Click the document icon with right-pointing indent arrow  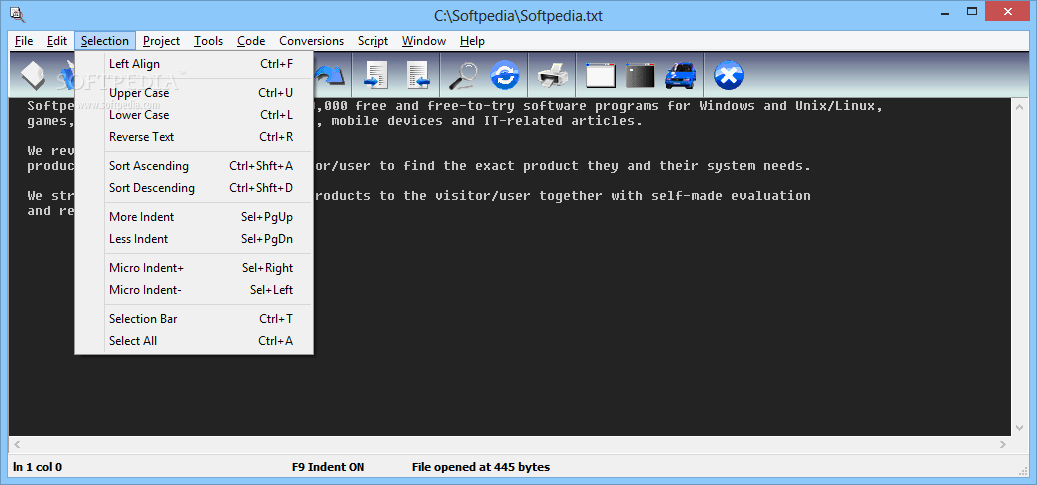[x=376, y=75]
